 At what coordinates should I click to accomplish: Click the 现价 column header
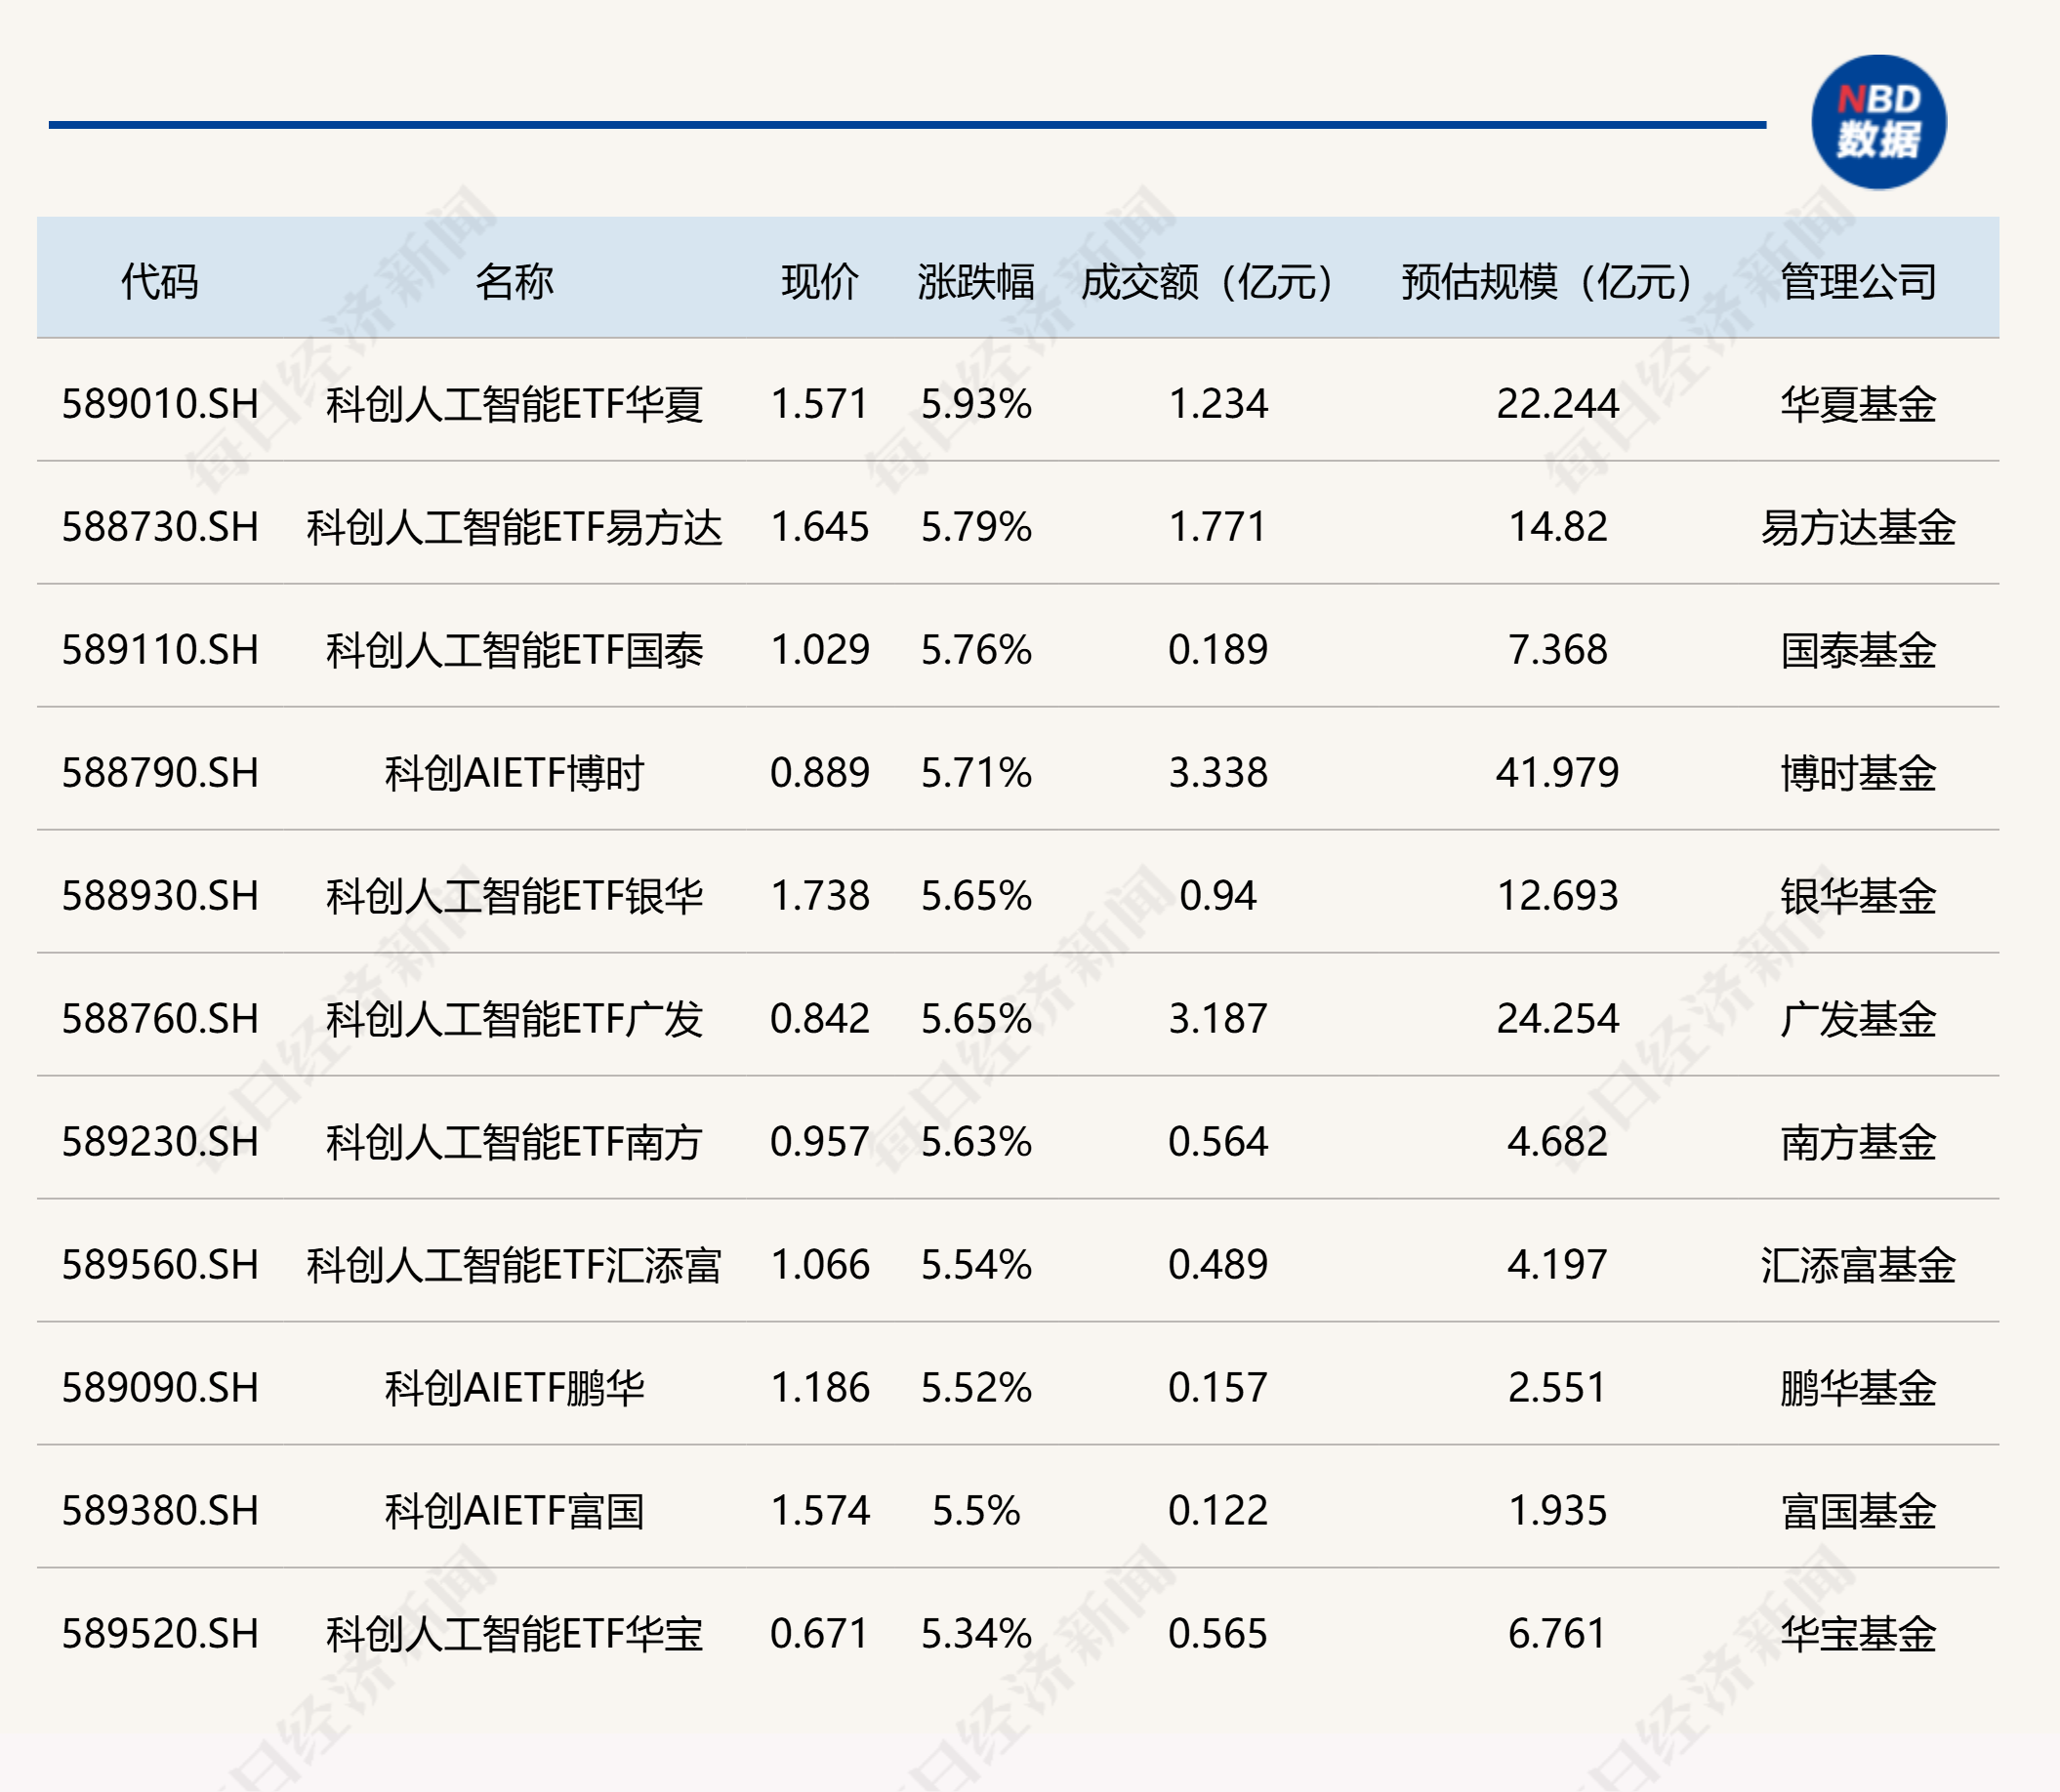820,282
